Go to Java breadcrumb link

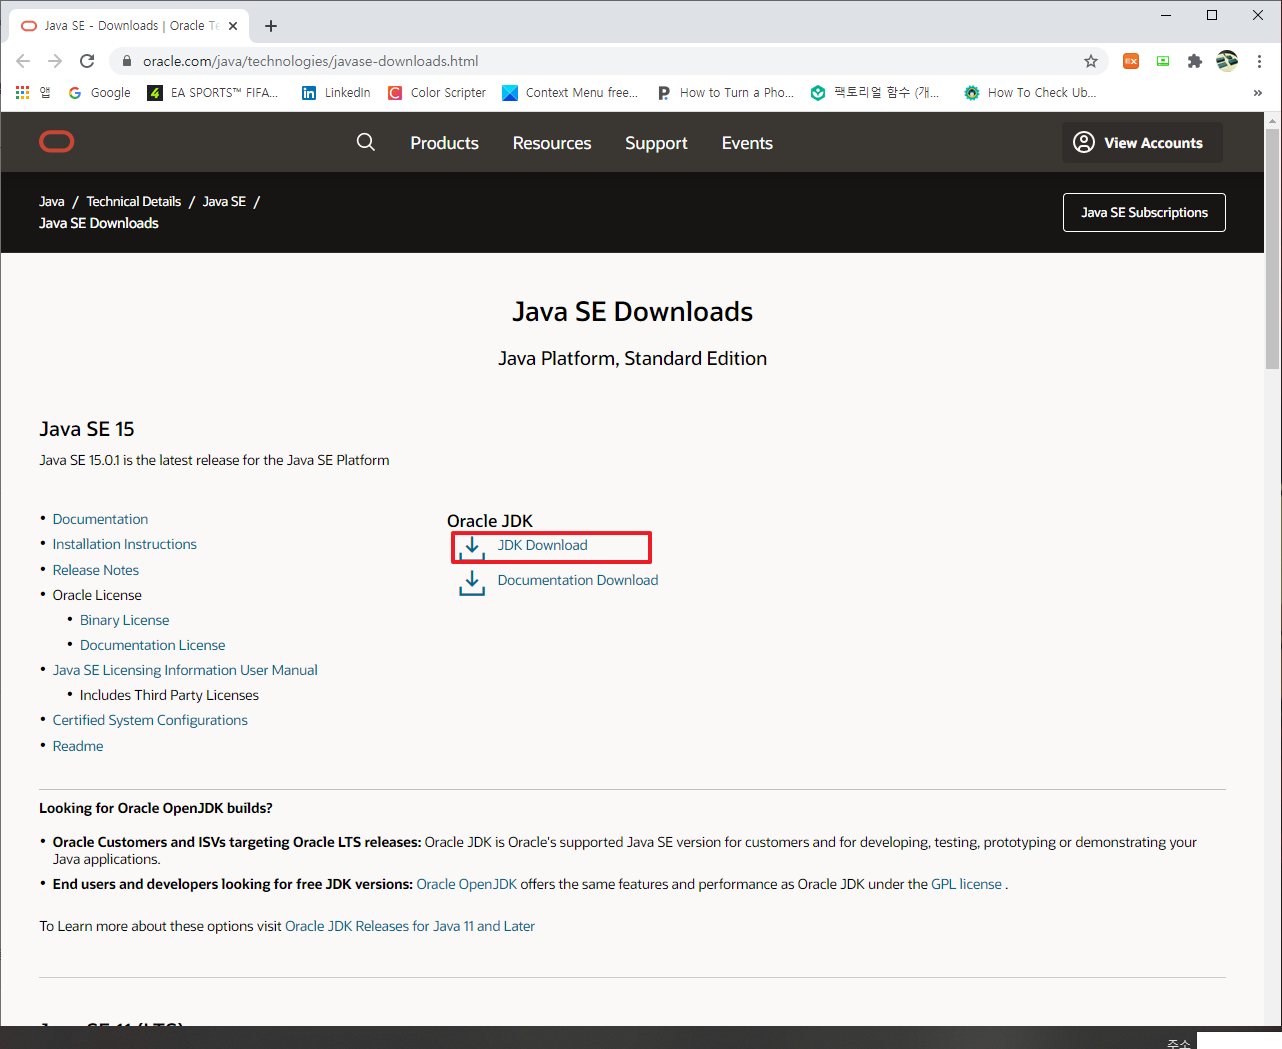(x=52, y=201)
